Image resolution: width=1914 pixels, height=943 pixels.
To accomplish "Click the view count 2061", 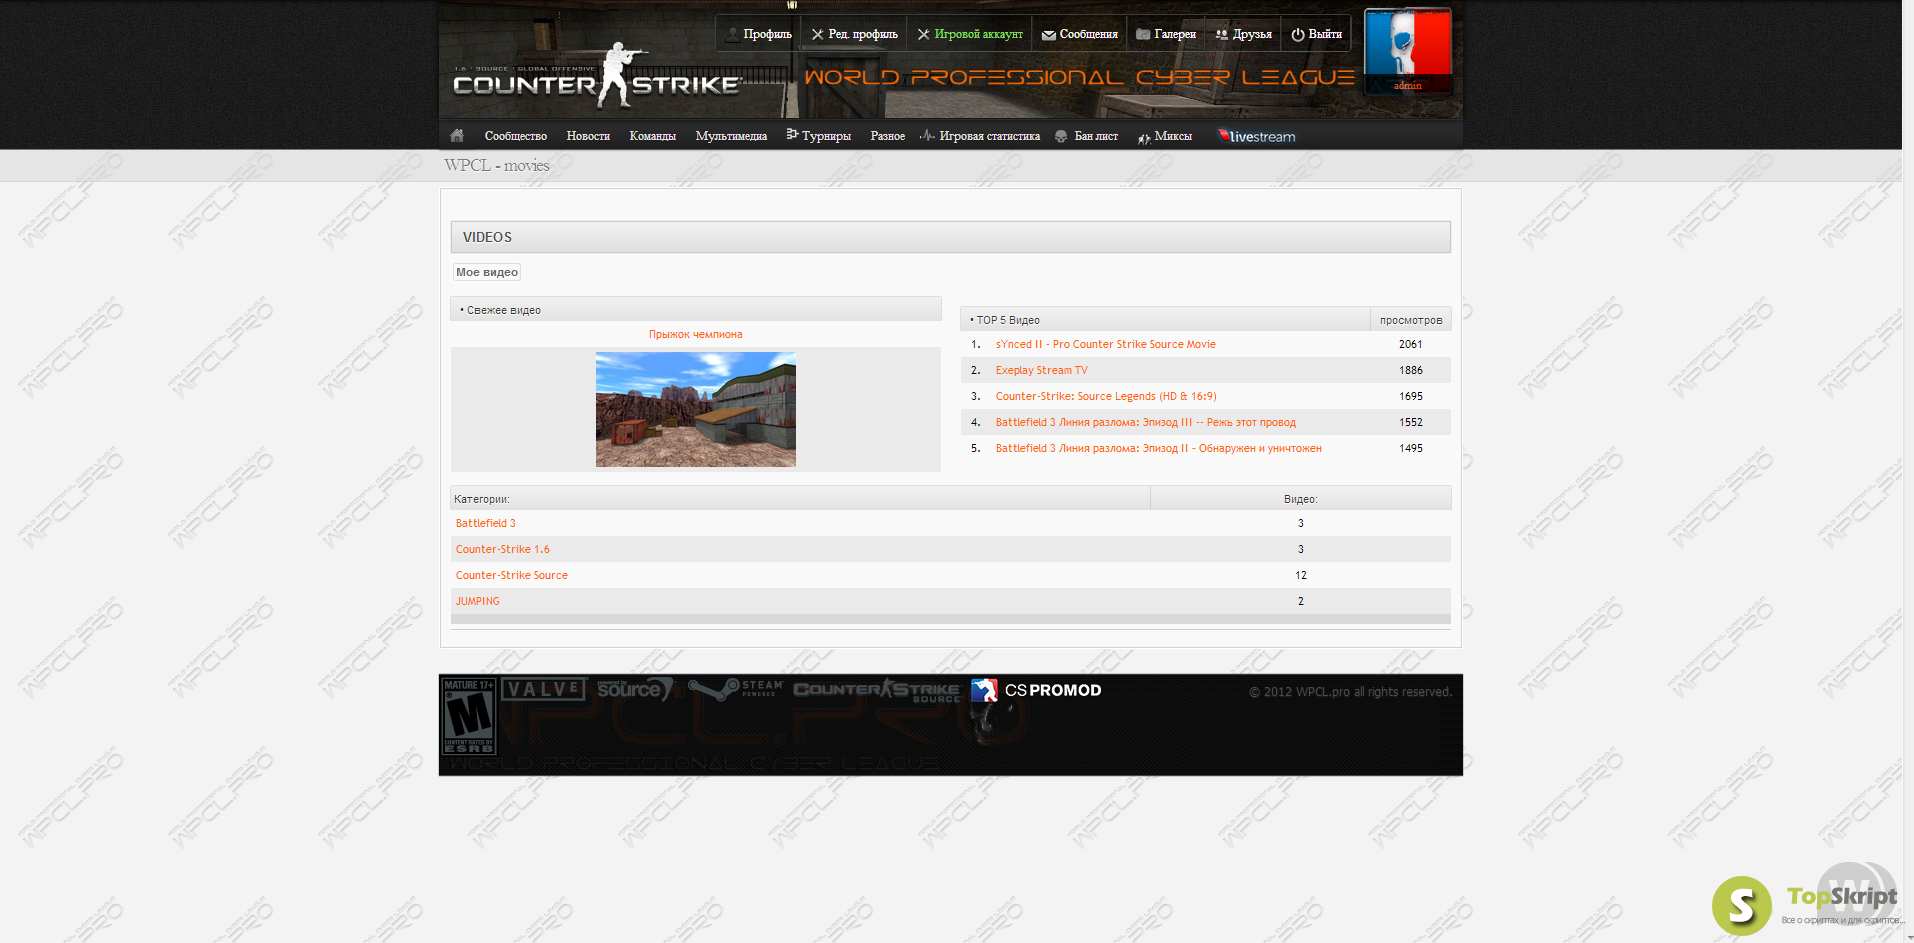I will [x=1410, y=344].
